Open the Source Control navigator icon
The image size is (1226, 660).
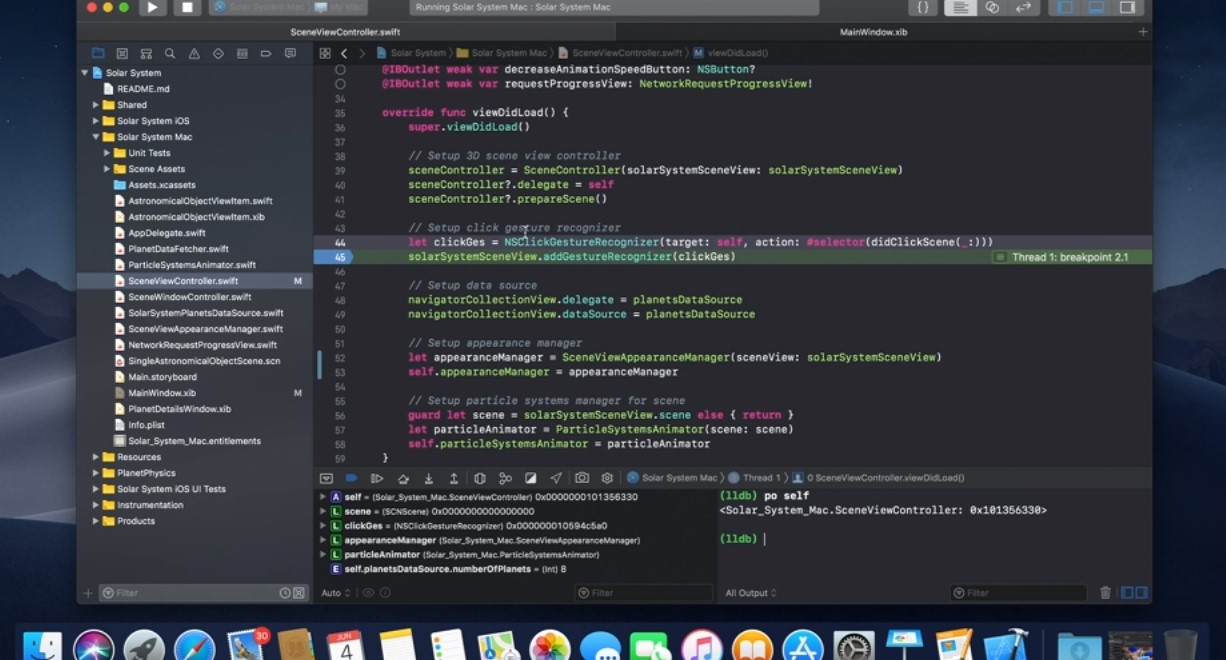(122, 53)
